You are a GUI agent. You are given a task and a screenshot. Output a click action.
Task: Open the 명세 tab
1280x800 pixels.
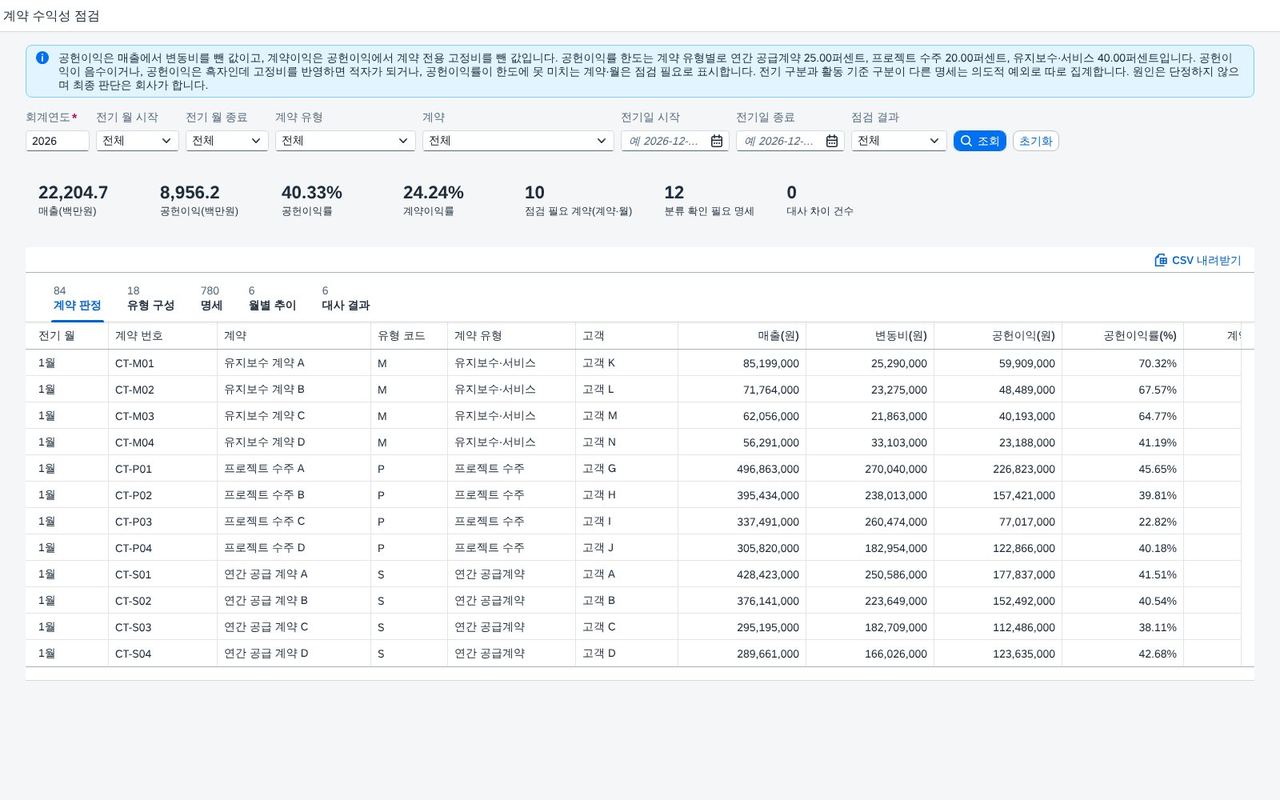[x=211, y=298]
